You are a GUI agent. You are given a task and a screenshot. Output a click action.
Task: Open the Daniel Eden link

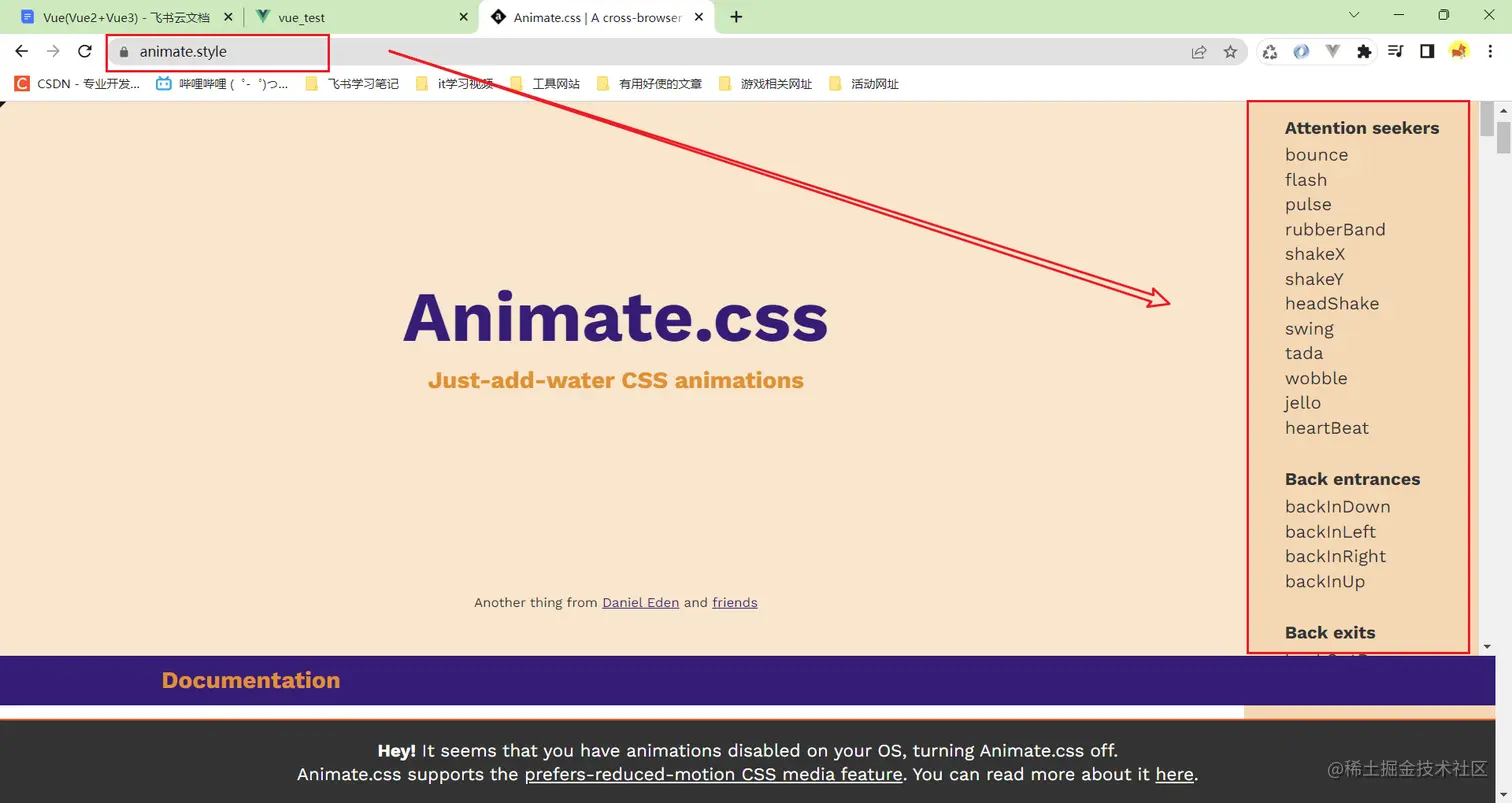(640, 602)
